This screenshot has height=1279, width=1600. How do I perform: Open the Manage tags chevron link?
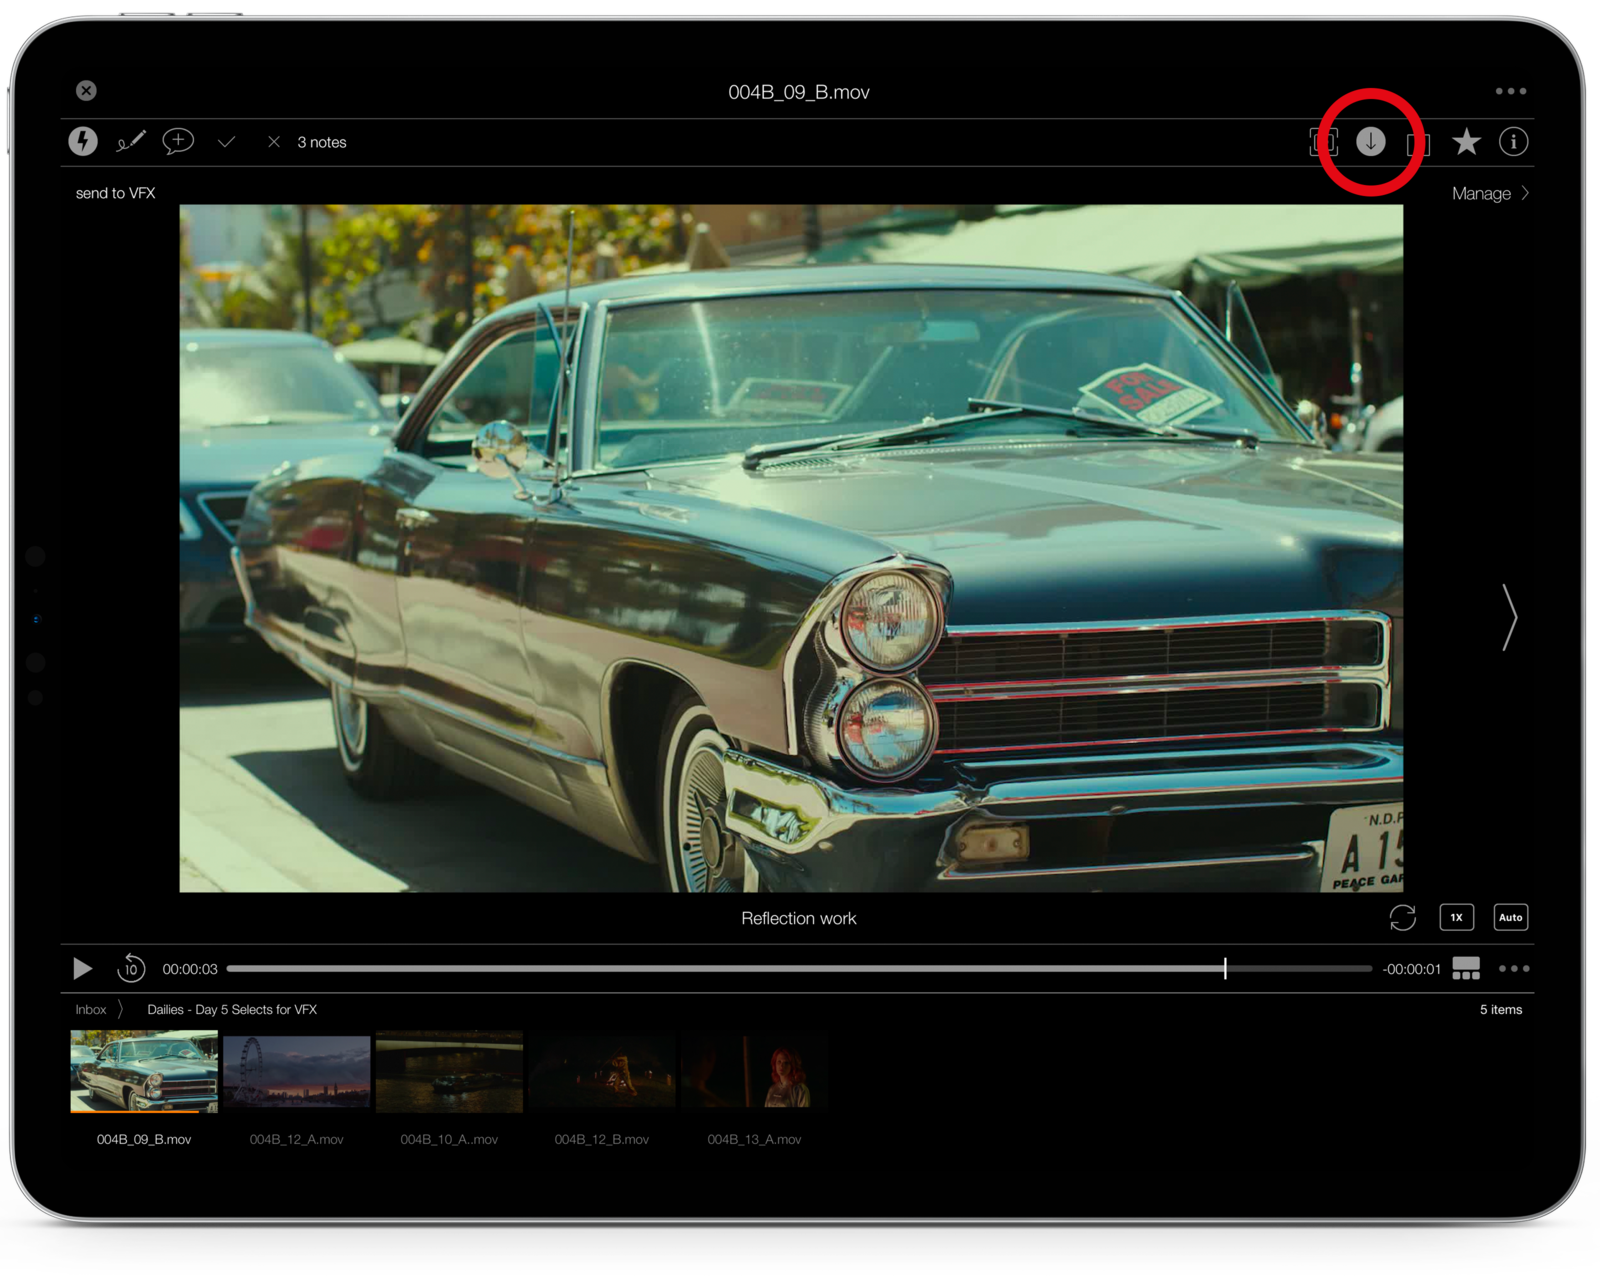1490,193
